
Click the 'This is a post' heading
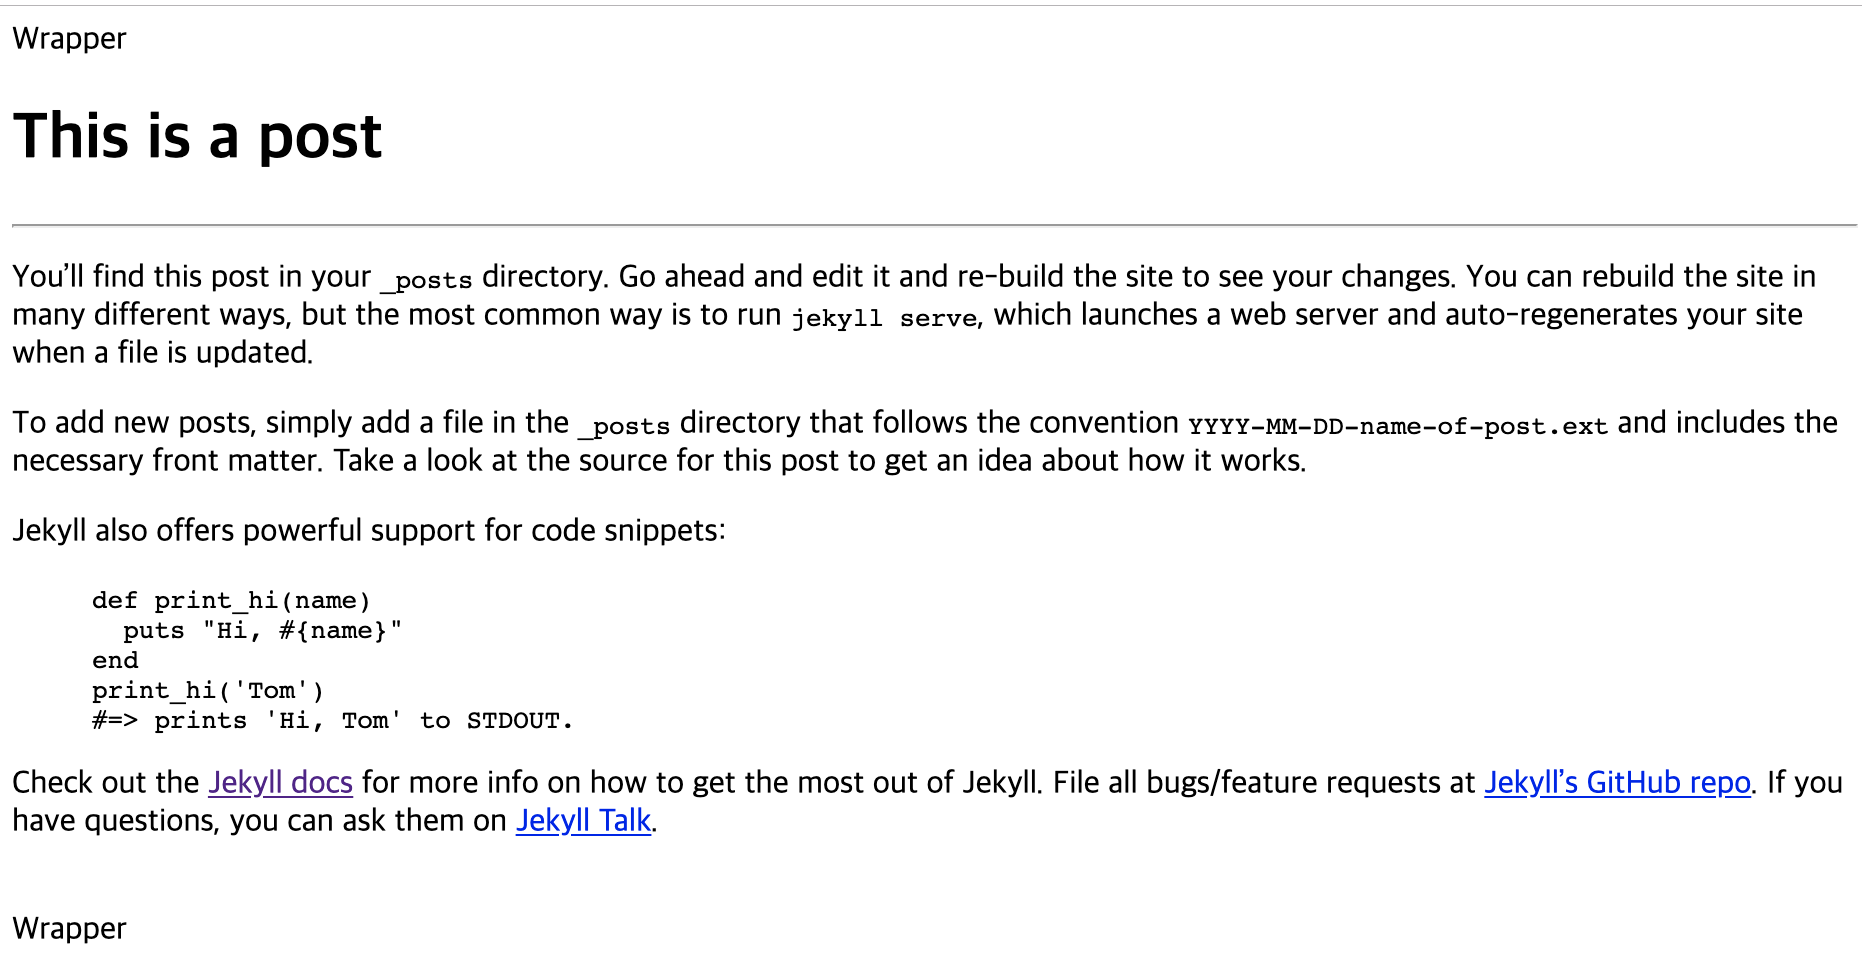(197, 136)
